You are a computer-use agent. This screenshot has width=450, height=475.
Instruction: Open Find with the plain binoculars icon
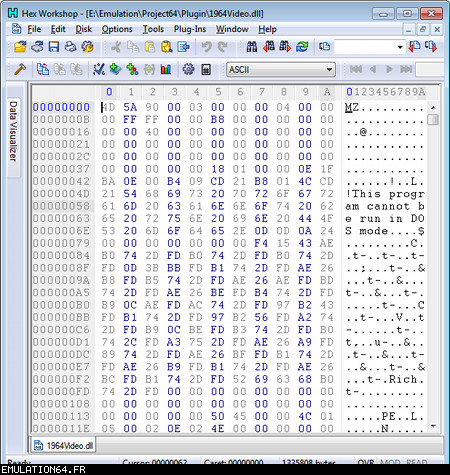pyautogui.click(x=252, y=47)
